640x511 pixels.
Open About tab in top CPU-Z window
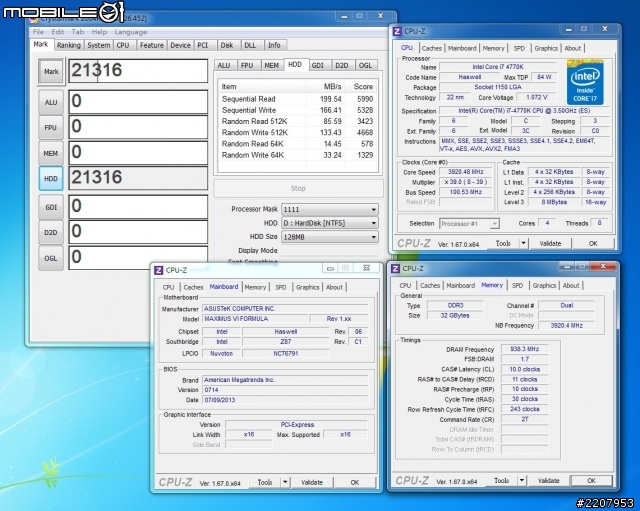click(x=573, y=48)
